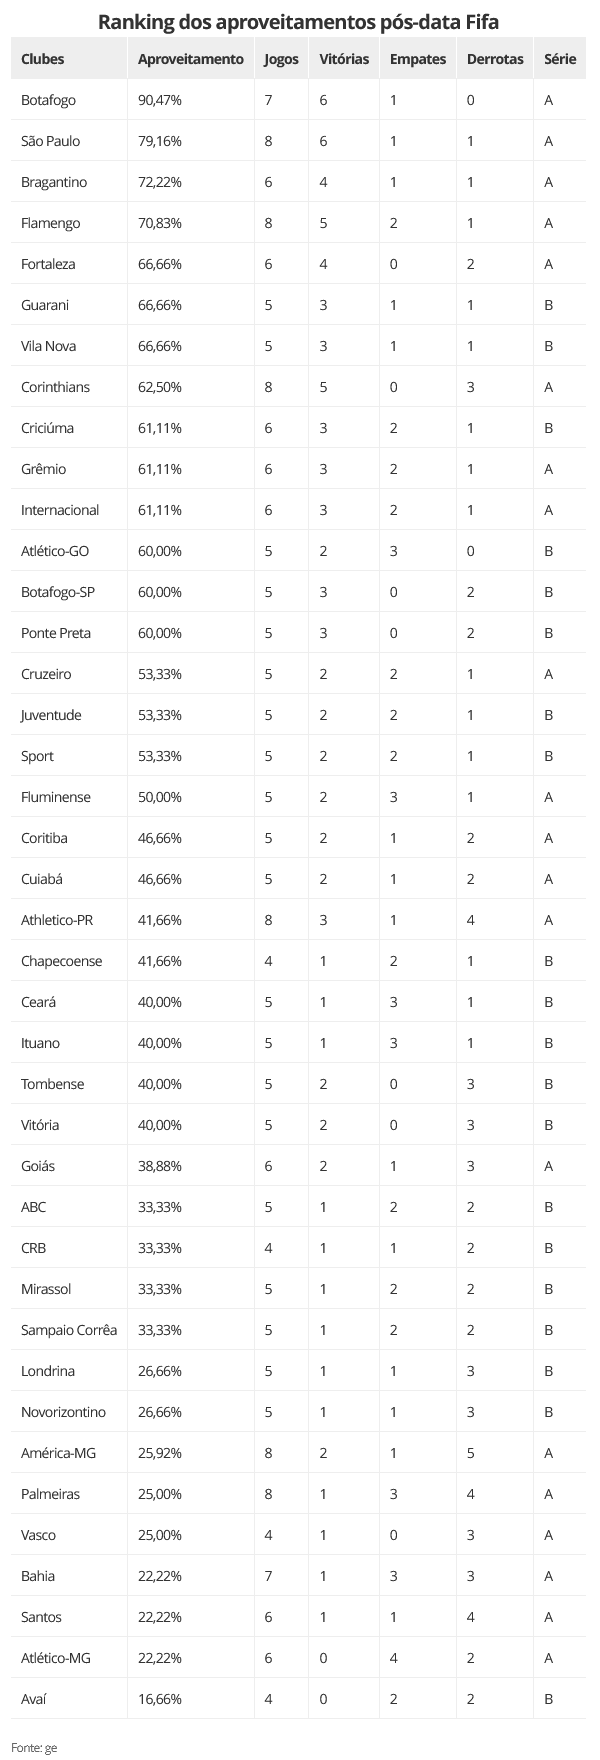Click the Série column header
The width and height of the screenshot is (600, 1760).
(x=560, y=59)
